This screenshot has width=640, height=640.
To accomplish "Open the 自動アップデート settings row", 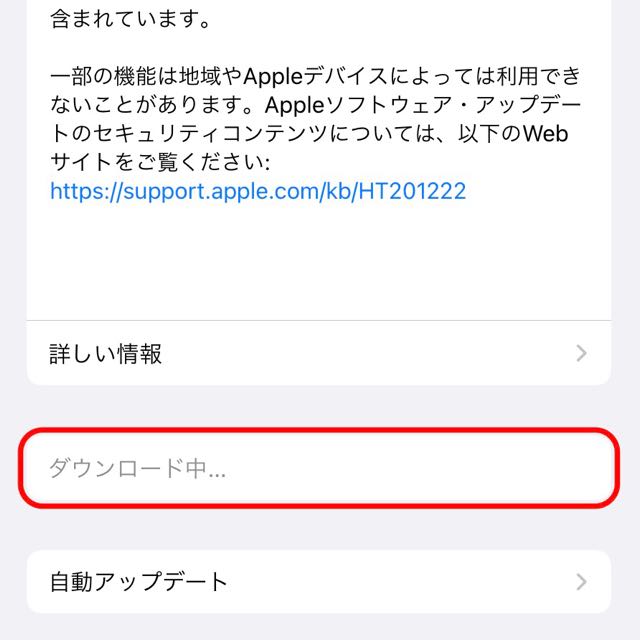I will coord(319,582).
